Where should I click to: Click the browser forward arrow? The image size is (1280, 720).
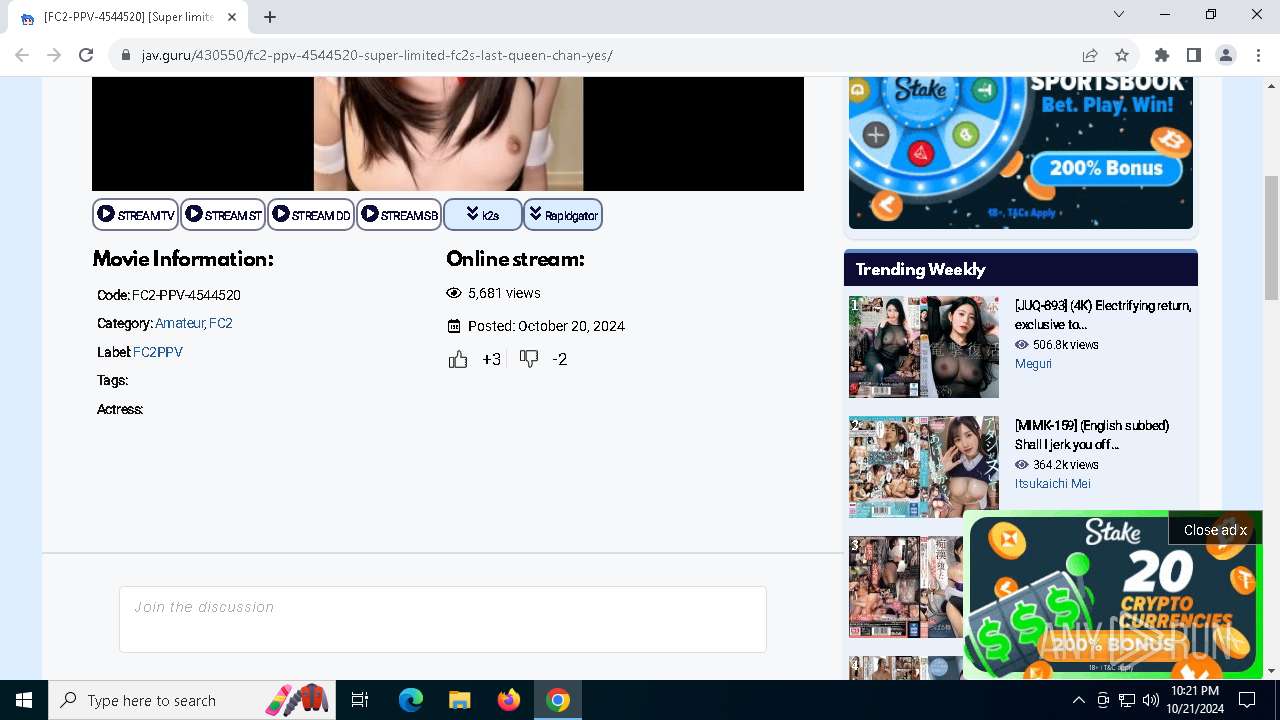coord(54,55)
